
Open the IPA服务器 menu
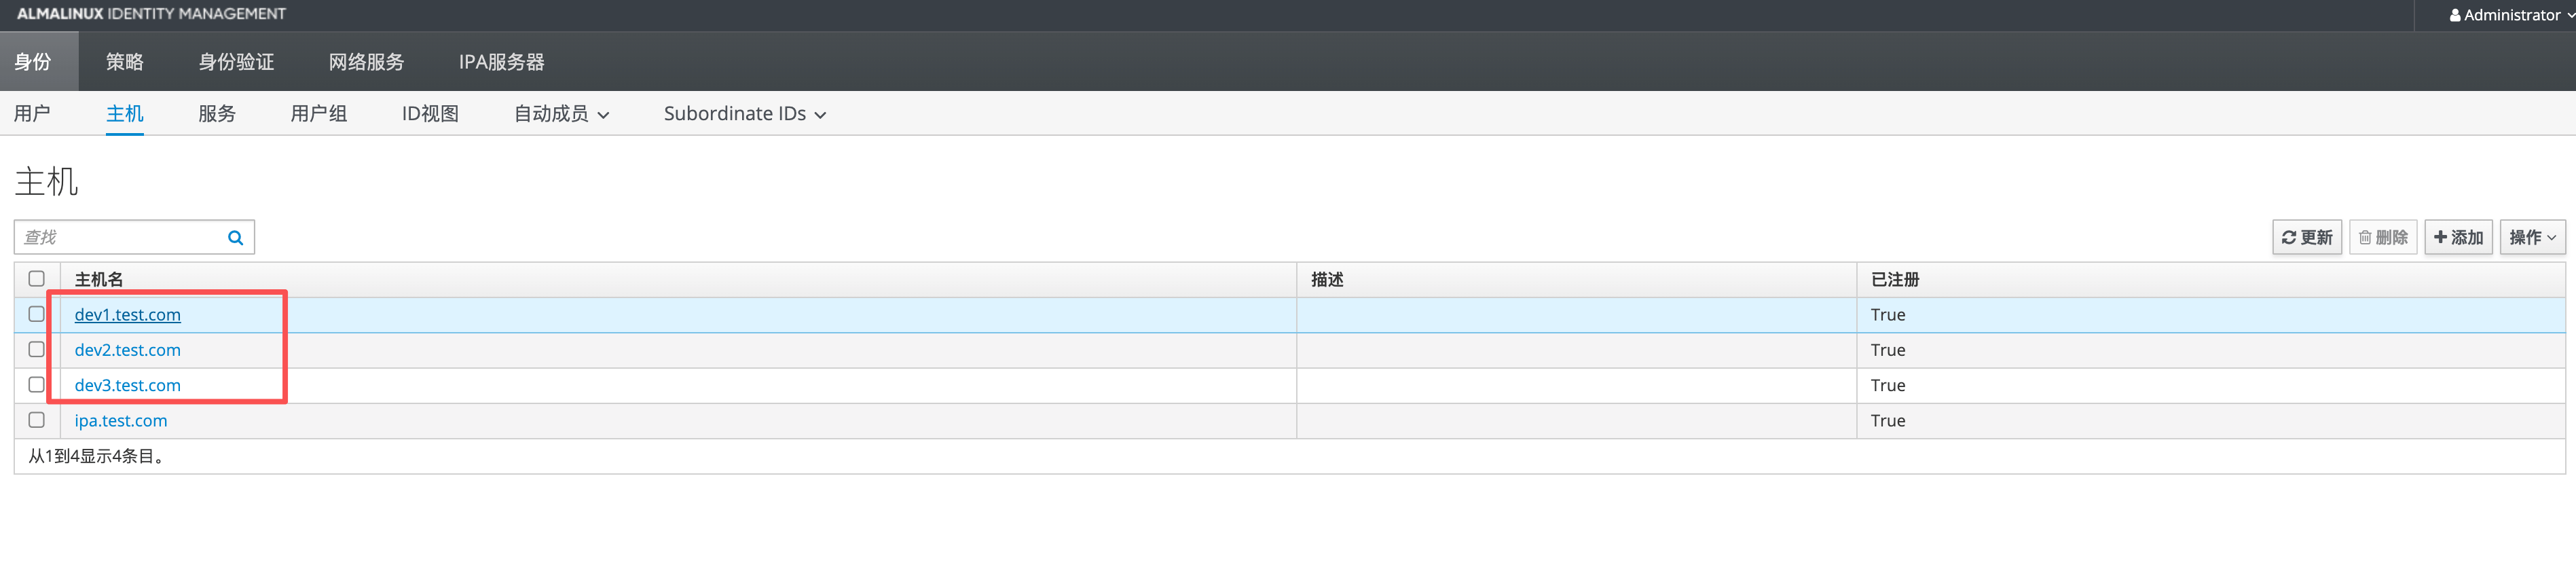click(x=501, y=62)
